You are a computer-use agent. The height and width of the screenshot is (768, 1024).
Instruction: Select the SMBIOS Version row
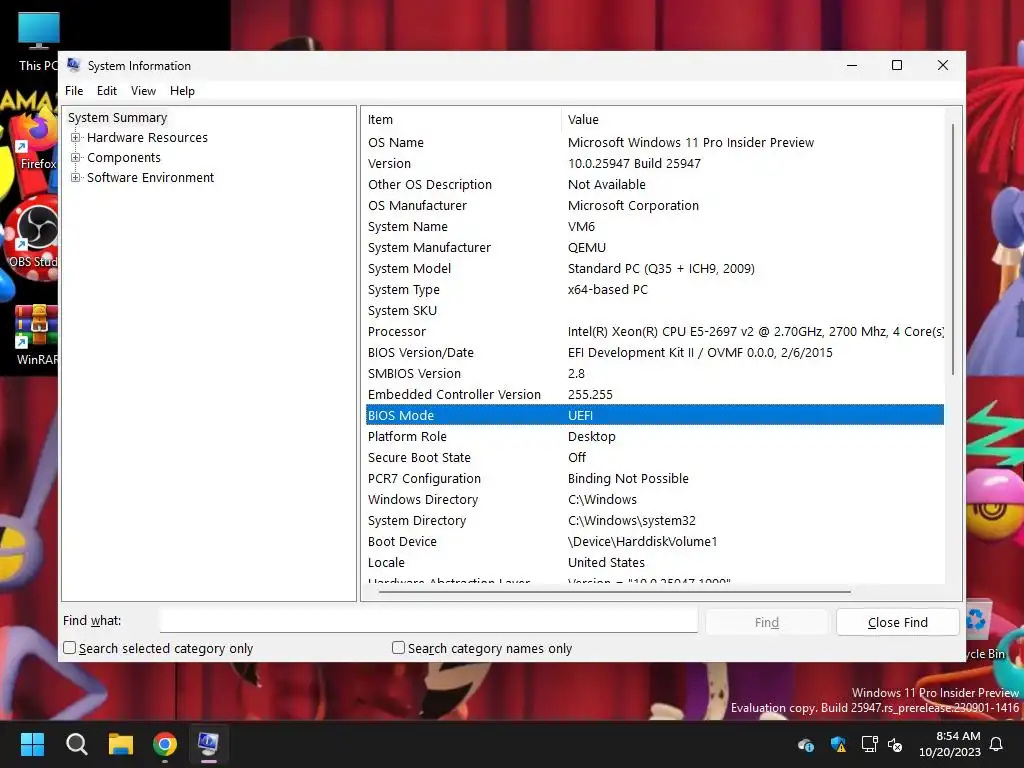pyautogui.click(x=654, y=374)
